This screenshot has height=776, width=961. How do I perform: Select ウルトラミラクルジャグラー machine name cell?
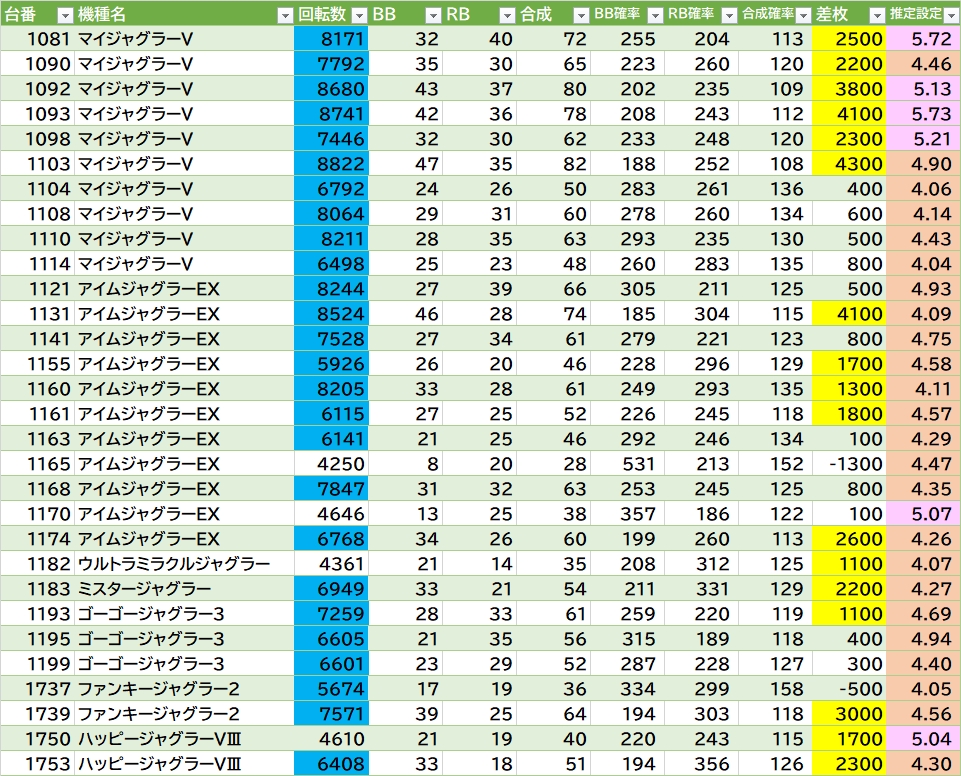[184, 564]
